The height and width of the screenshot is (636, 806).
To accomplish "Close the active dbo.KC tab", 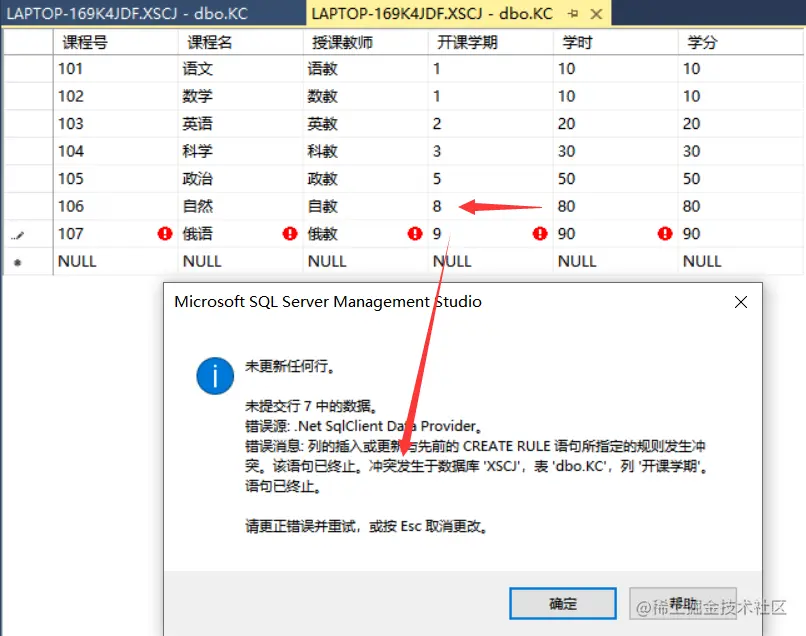I will tap(596, 14).
